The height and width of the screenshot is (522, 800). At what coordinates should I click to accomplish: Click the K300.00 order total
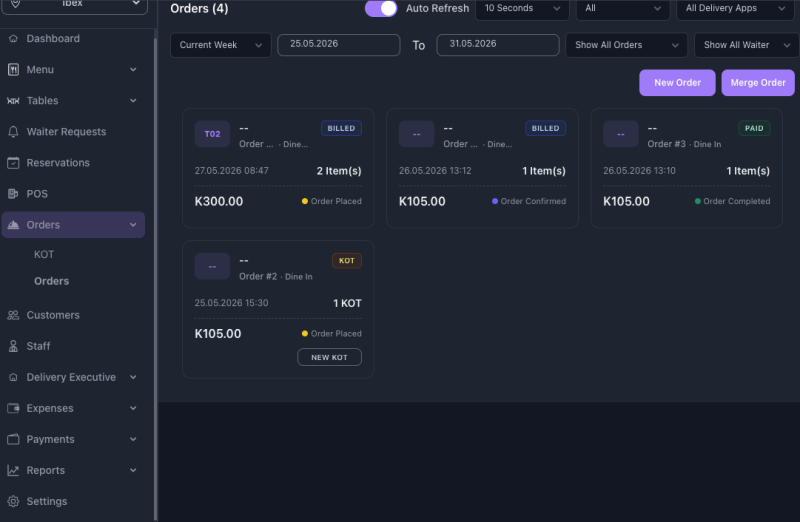(x=219, y=202)
